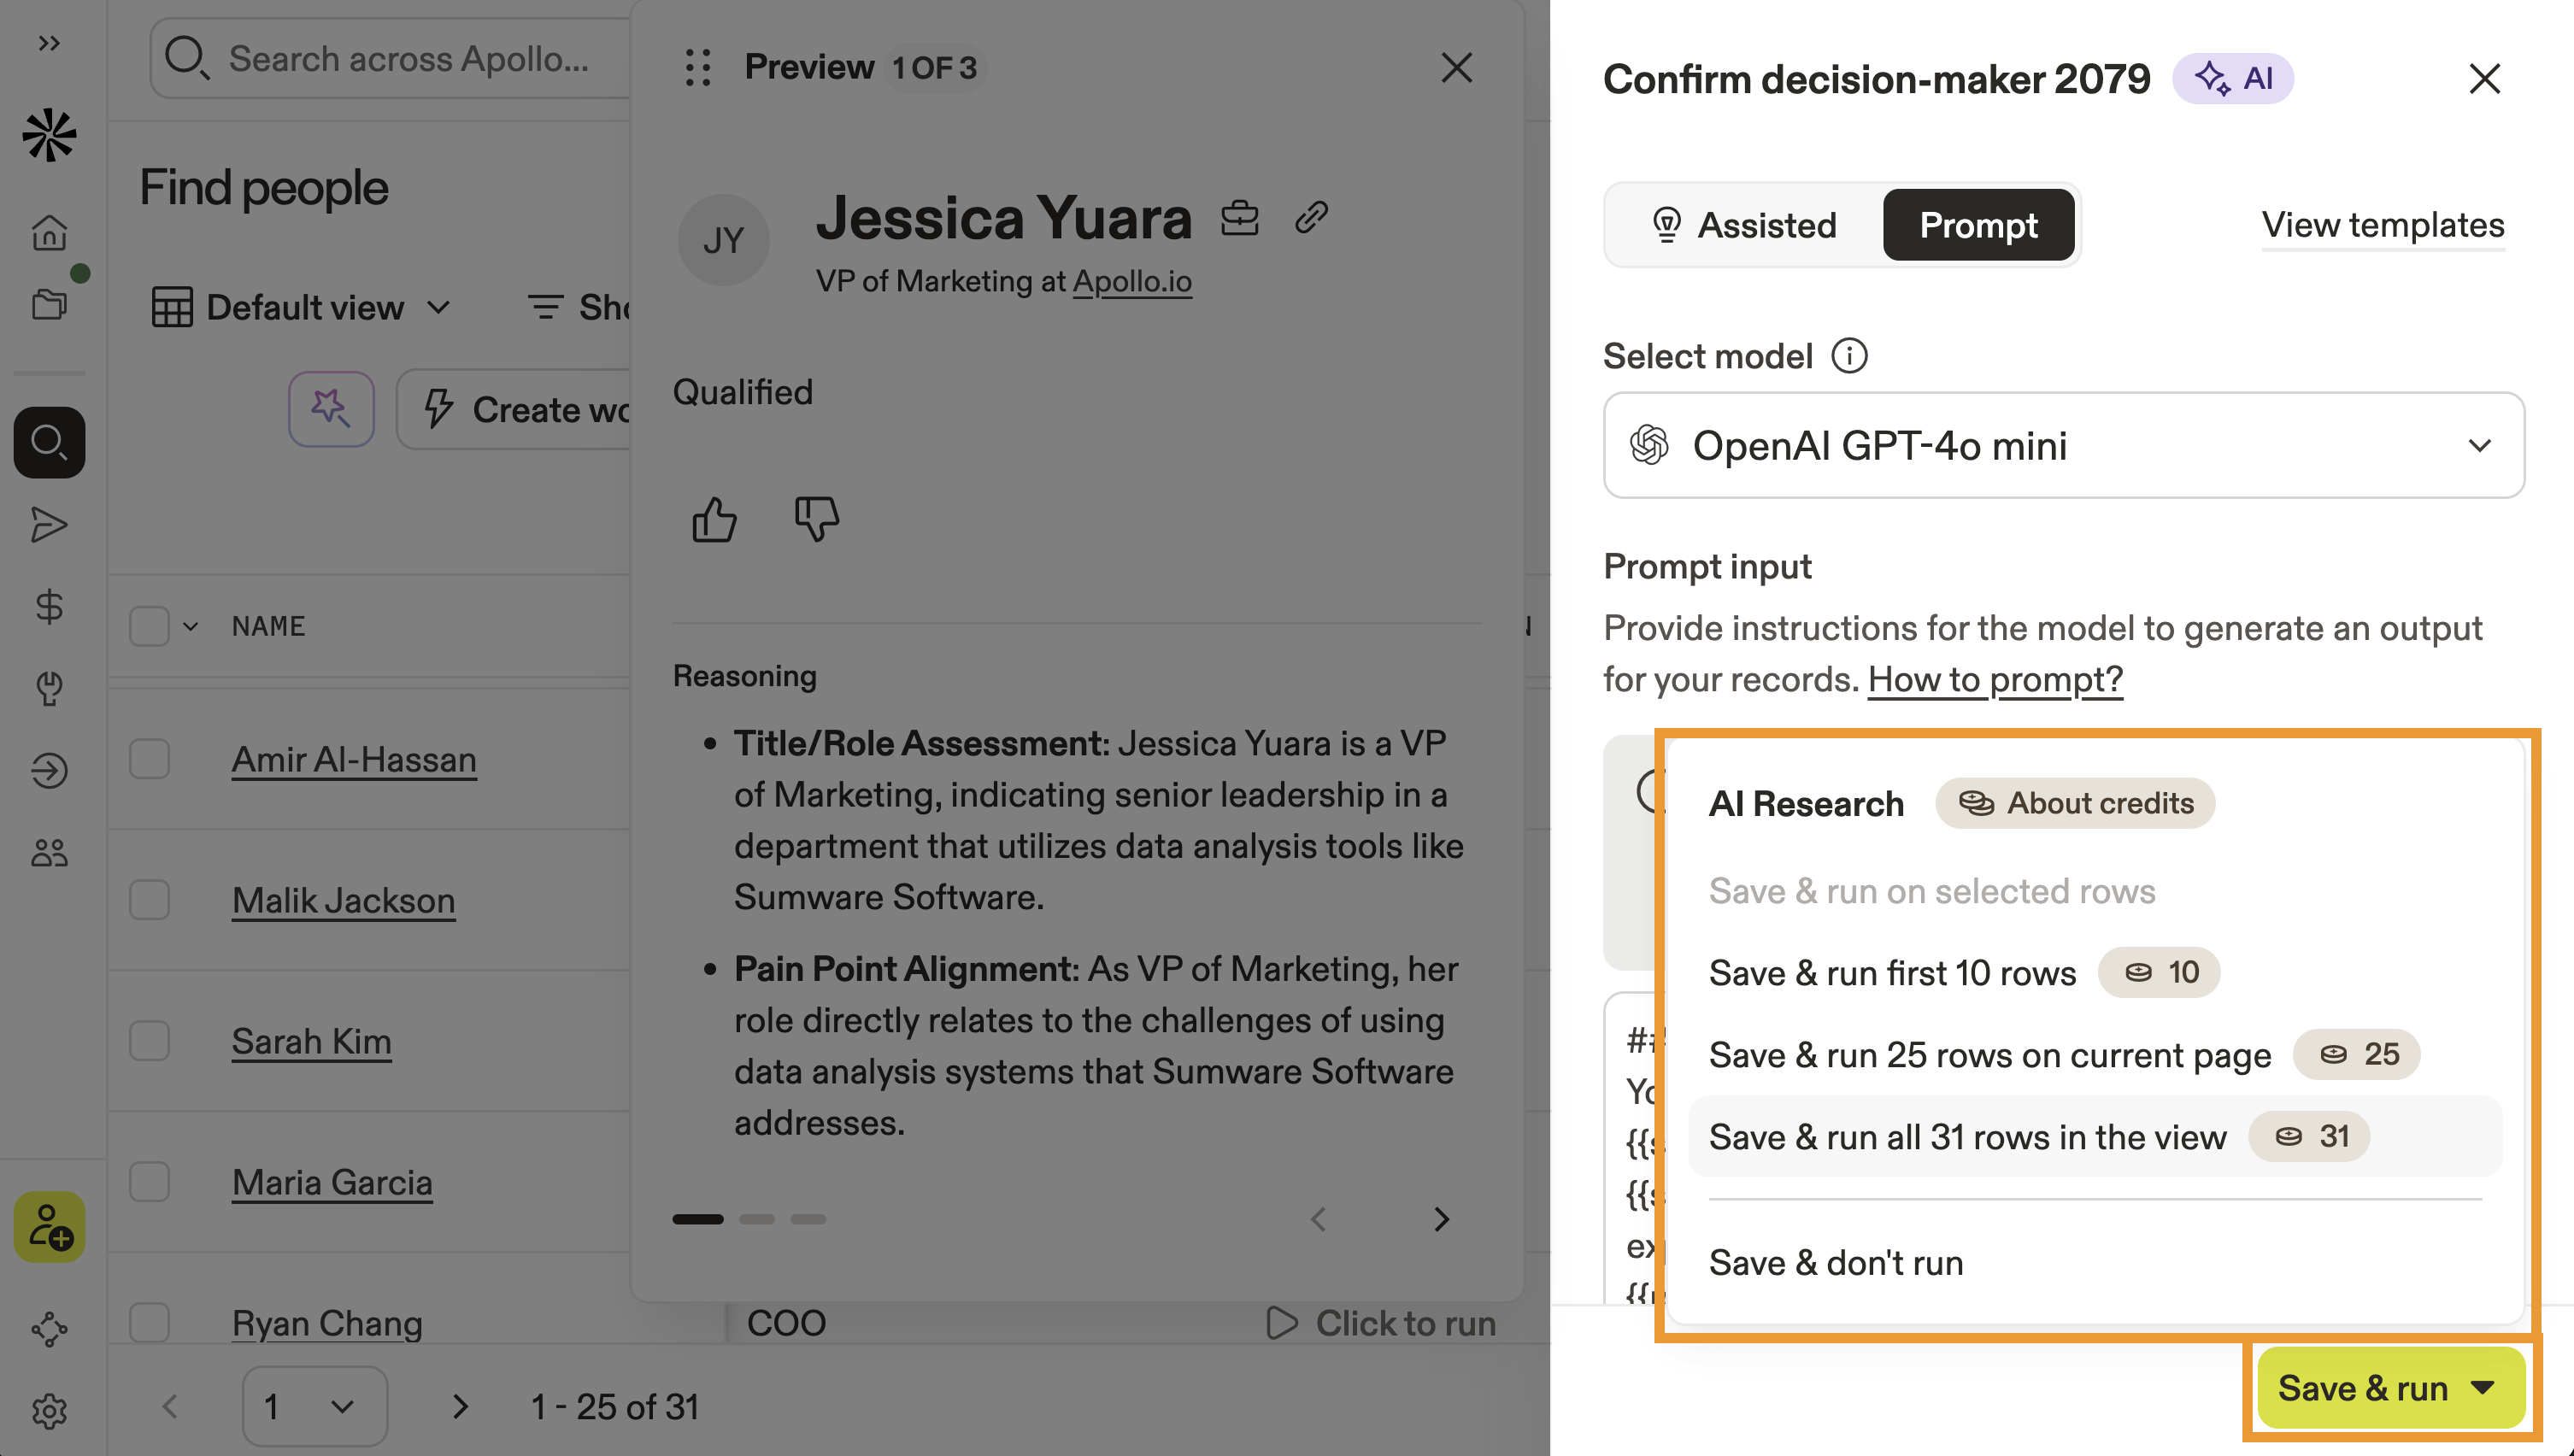The height and width of the screenshot is (1456, 2574).
Task: Tick the Maria Garcia row checkbox
Action: coord(149,1182)
